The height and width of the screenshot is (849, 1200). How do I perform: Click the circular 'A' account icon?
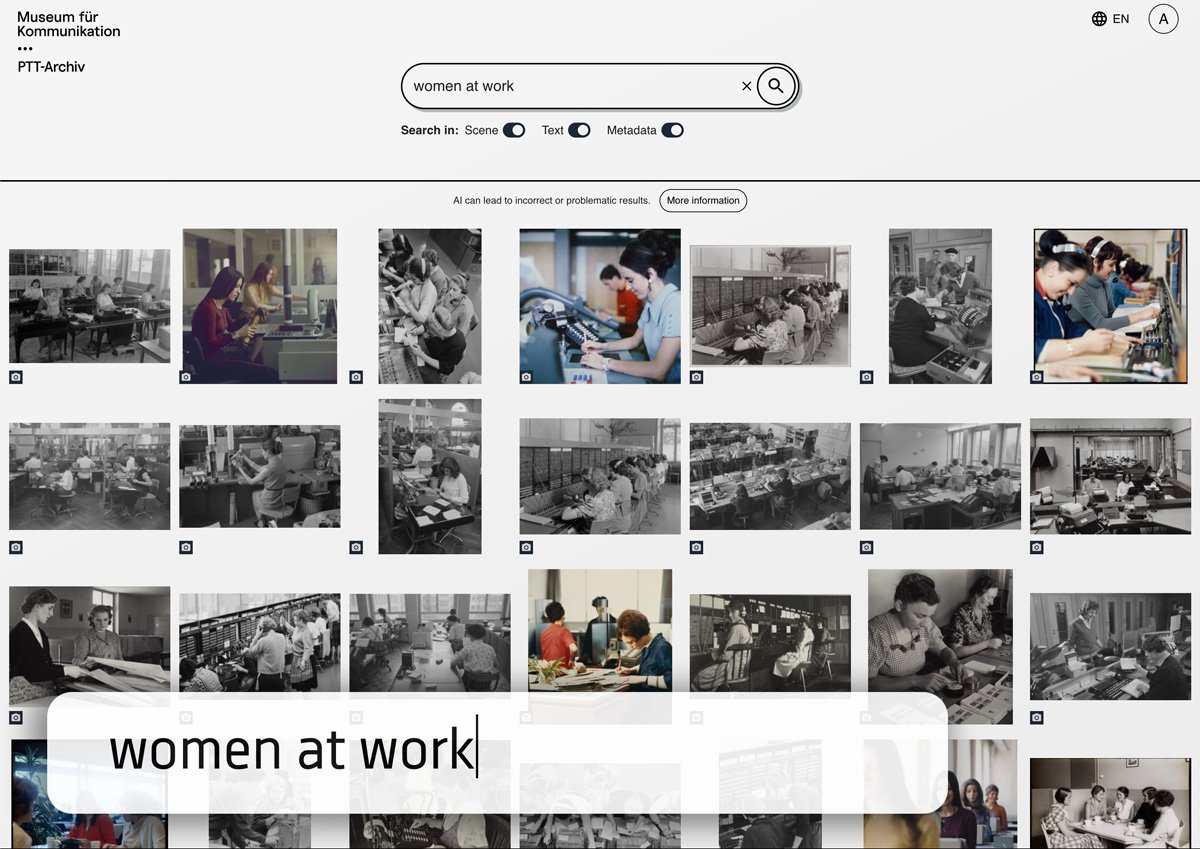(1163, 18)
